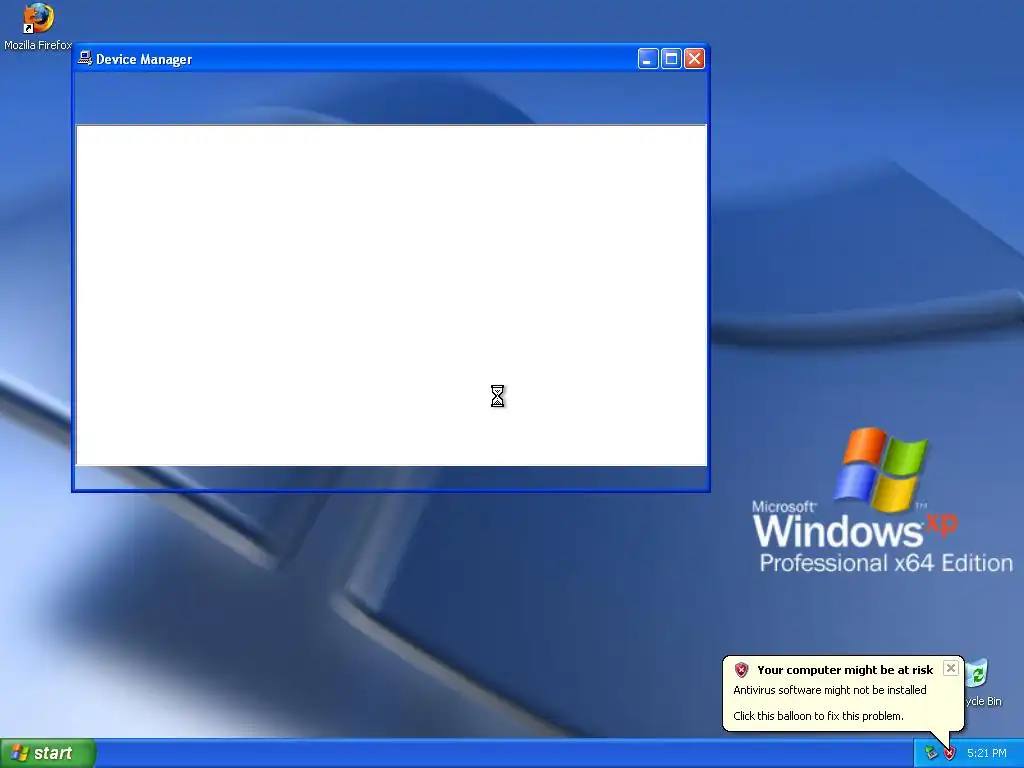1024x768 pixels.
Task: Open the Start menu
Action: point(48,753)
